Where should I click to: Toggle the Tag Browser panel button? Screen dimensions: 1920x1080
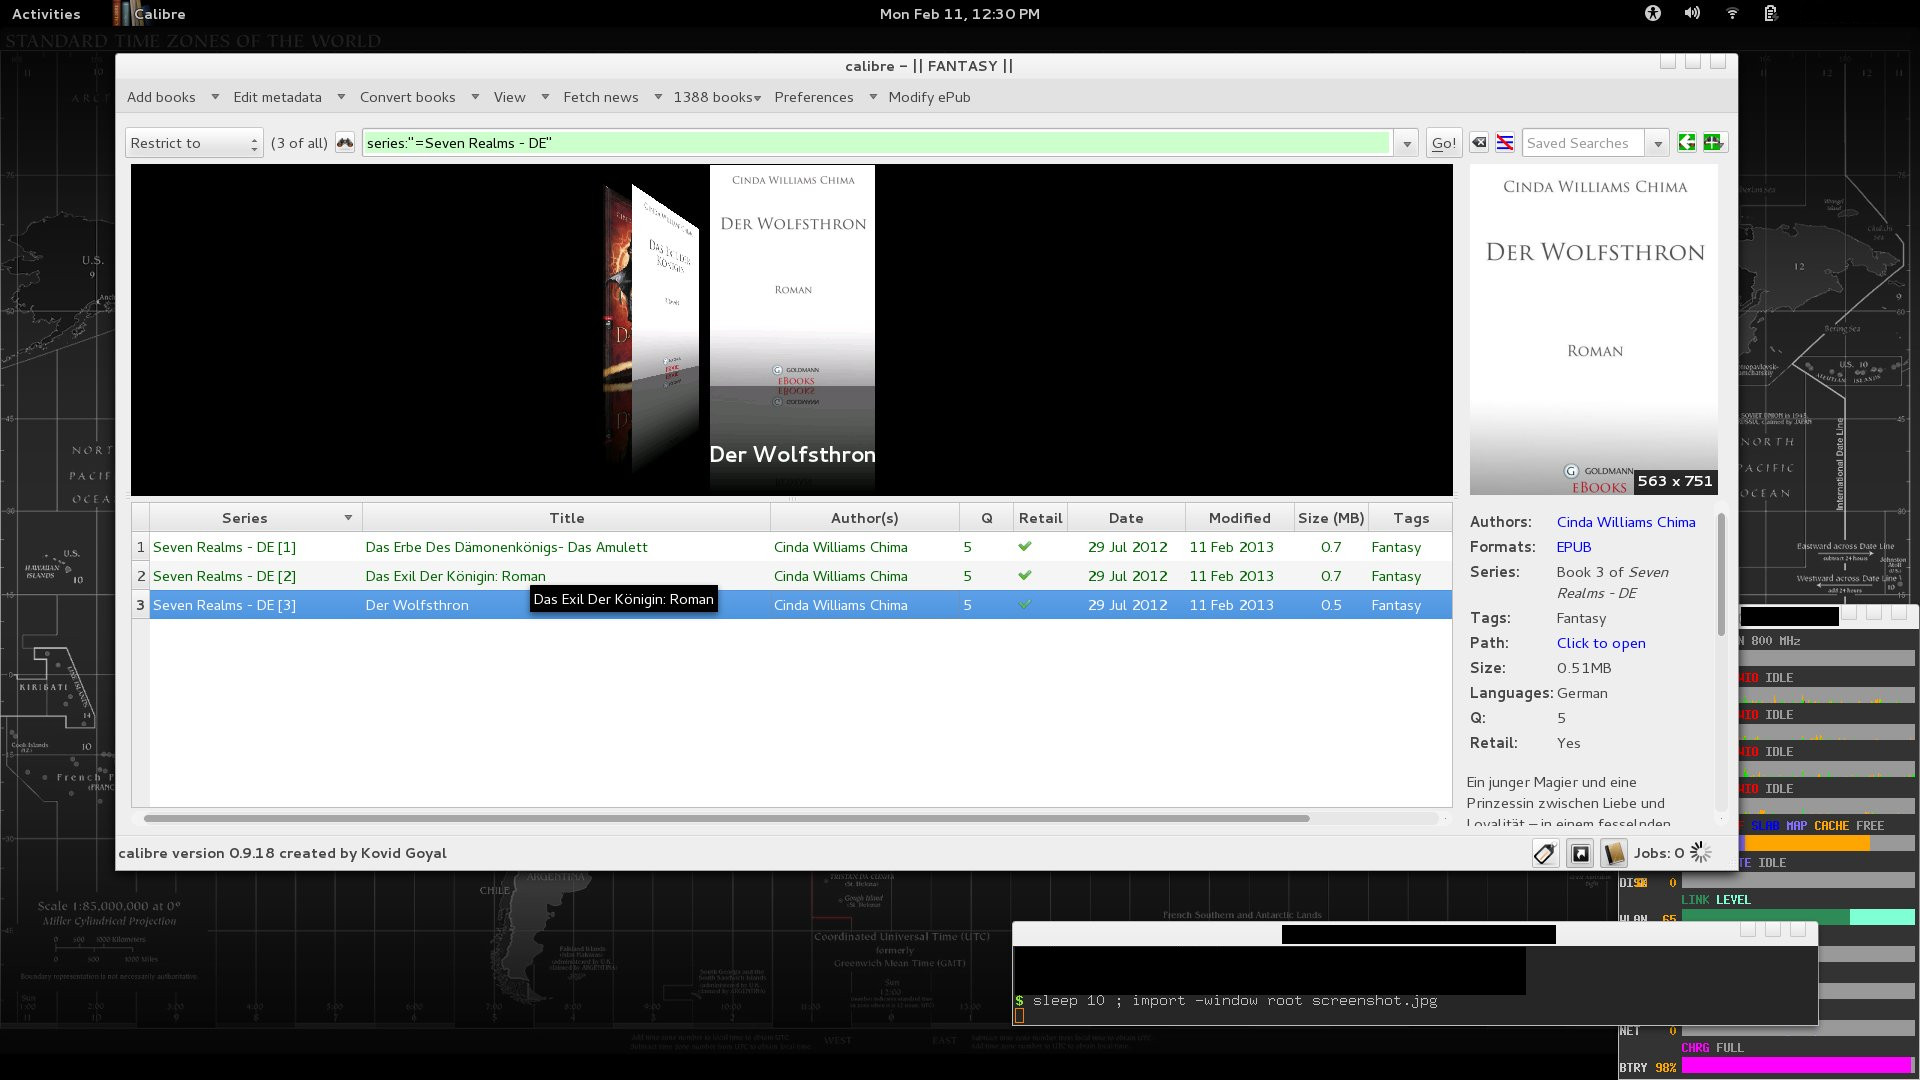1545,853
